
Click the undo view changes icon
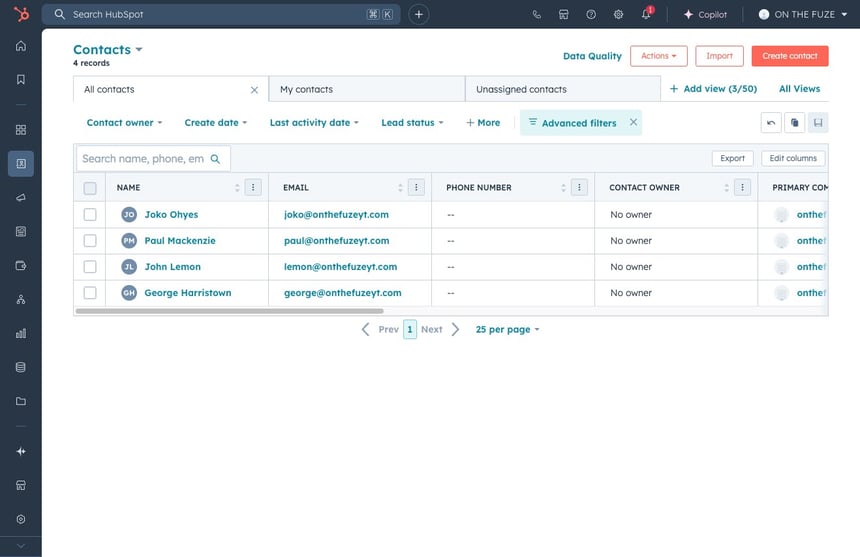(x=771, y=123)
